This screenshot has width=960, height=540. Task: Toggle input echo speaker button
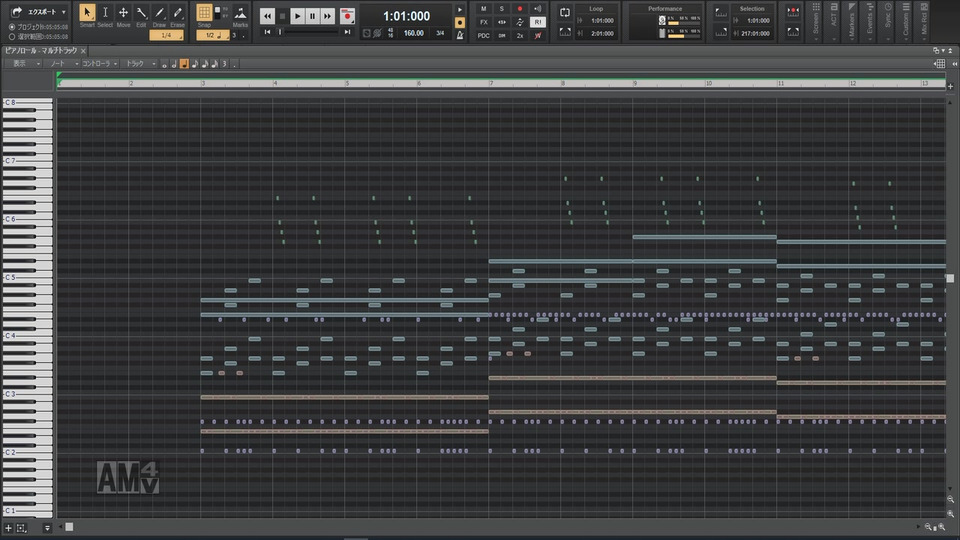click(x=538, y=9)
